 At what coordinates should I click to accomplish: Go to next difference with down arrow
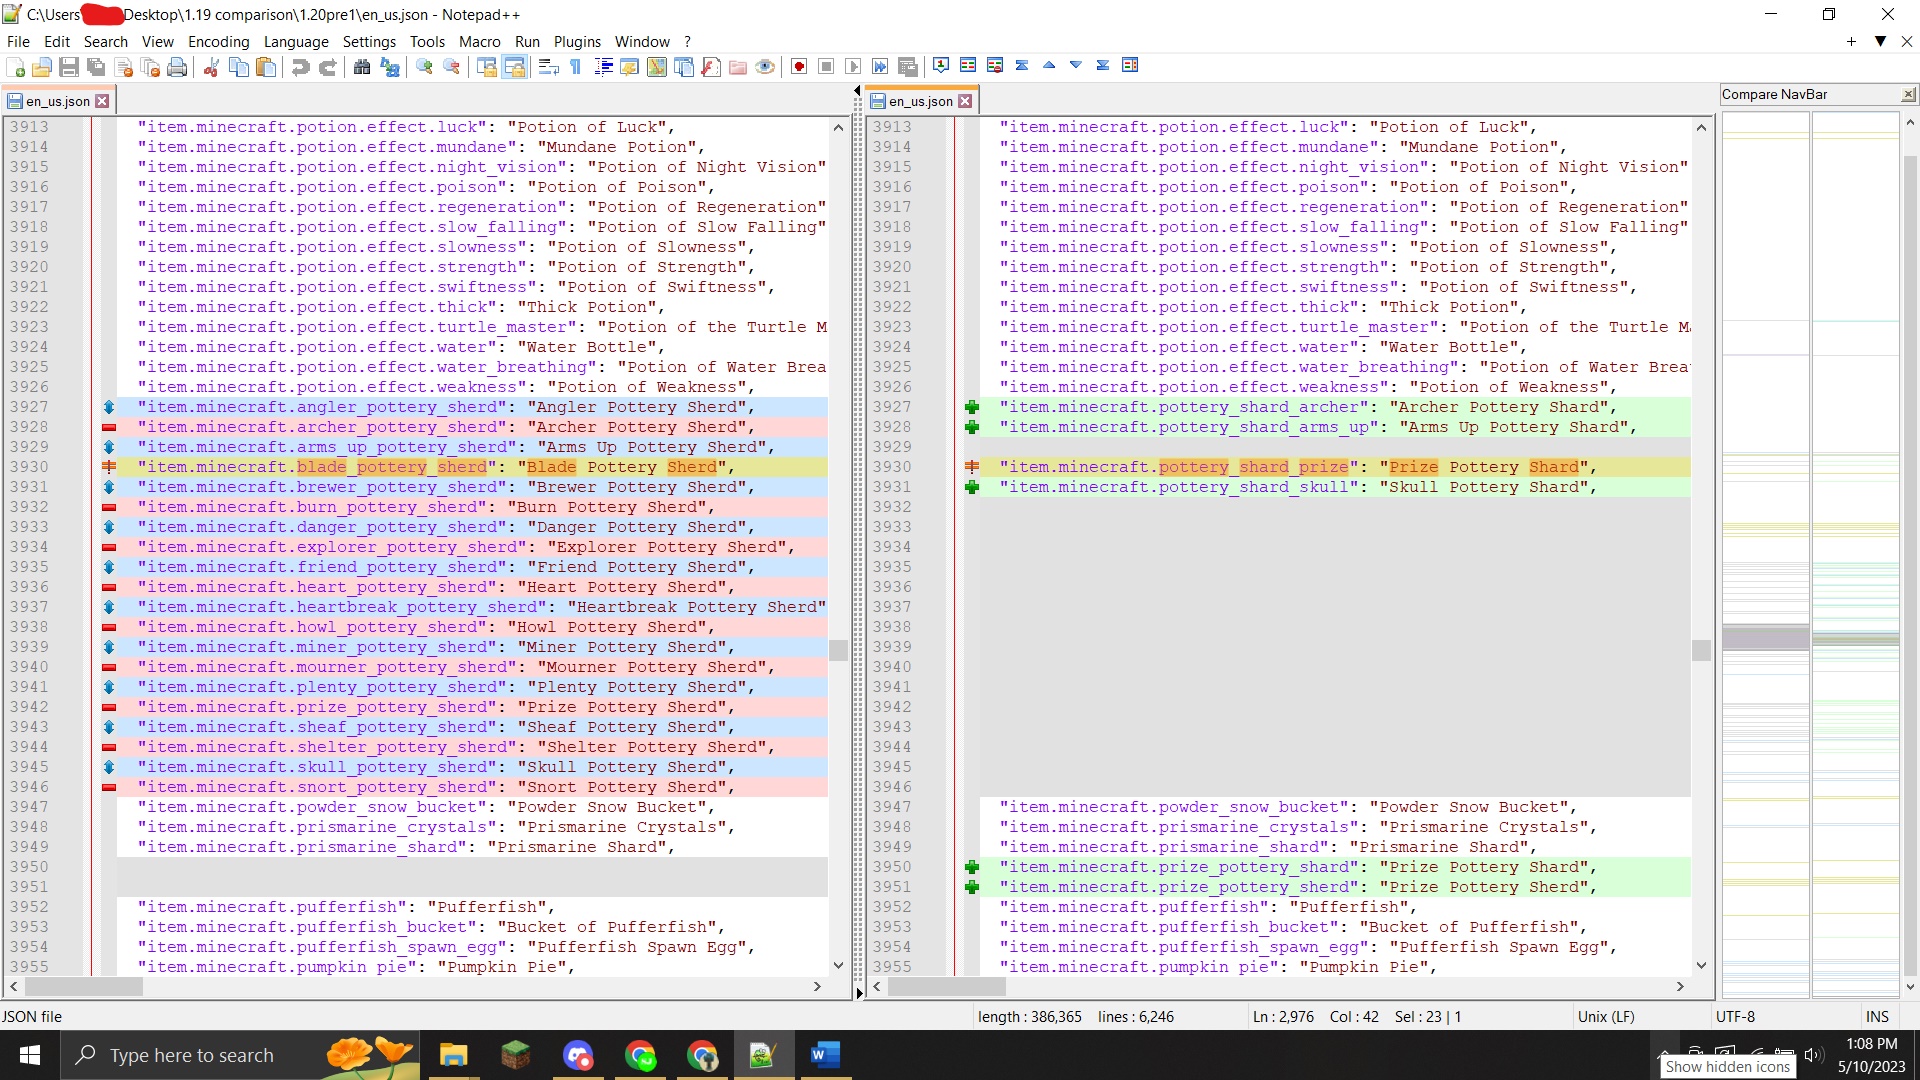pyautogui.click(x=1076, y=66)
